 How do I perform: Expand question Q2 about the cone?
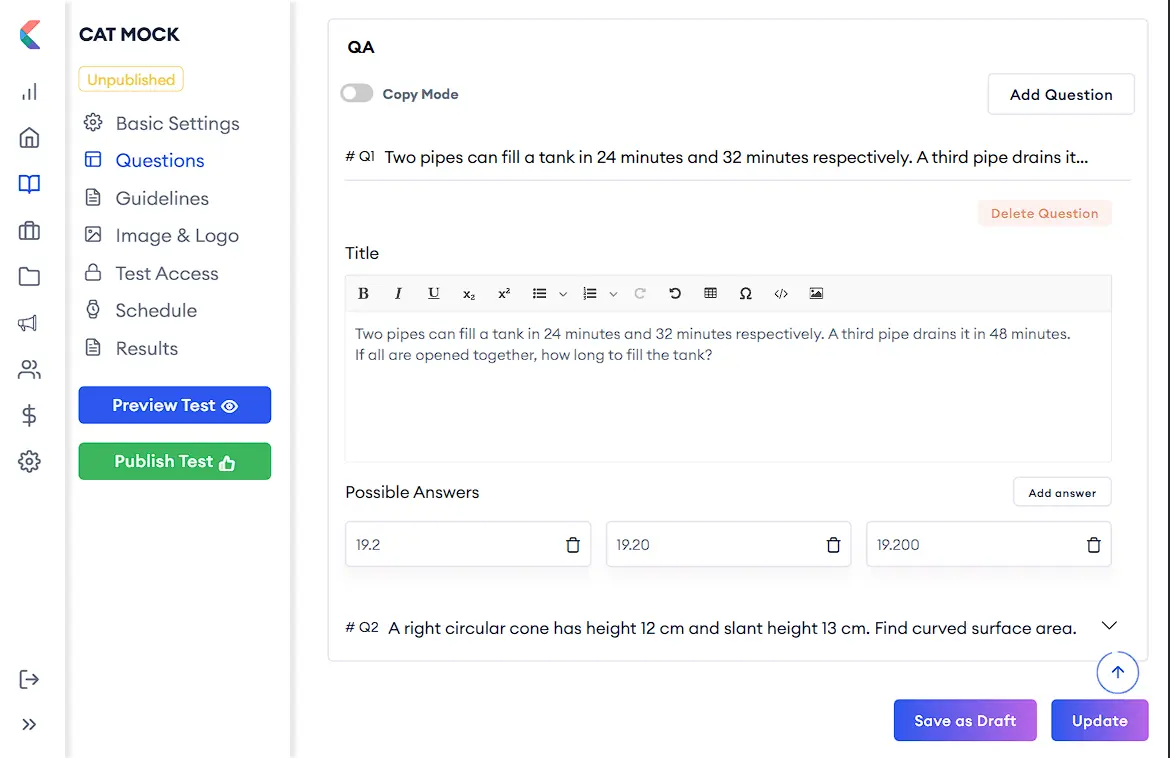click(x=1108, y=626)
